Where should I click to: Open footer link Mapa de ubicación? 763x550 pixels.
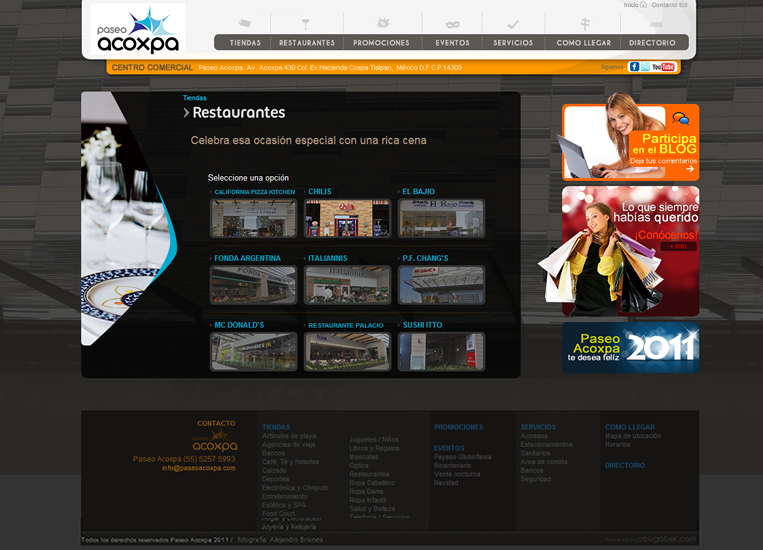point(633,436)
